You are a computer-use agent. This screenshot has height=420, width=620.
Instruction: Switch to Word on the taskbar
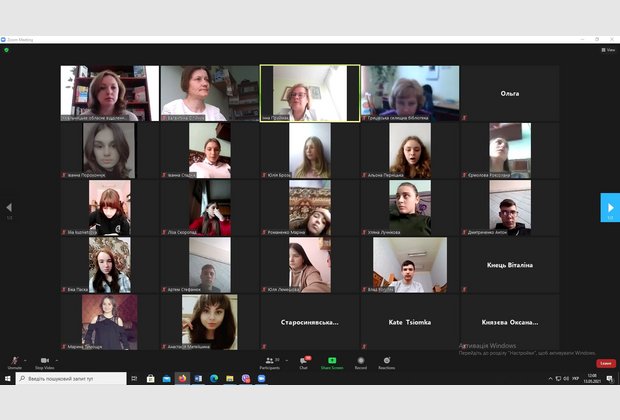point(198,378)
